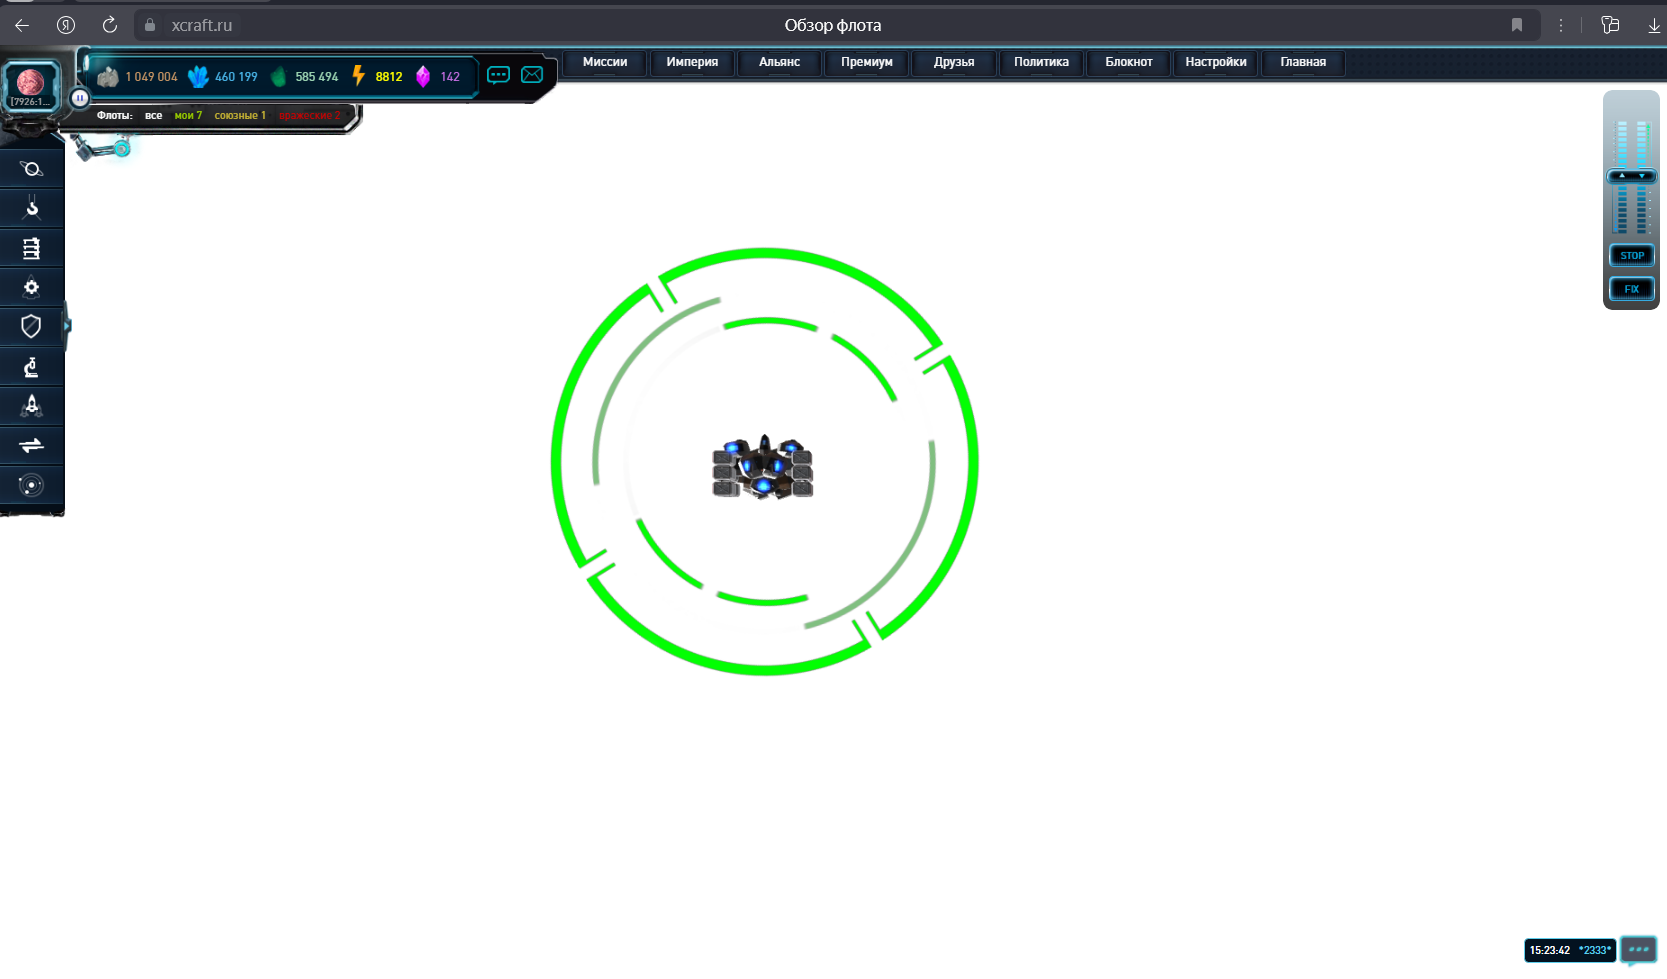Open the bottom-right chat panel button
The height and width of the screenshot is (979, 1667).
[1638, 950]
